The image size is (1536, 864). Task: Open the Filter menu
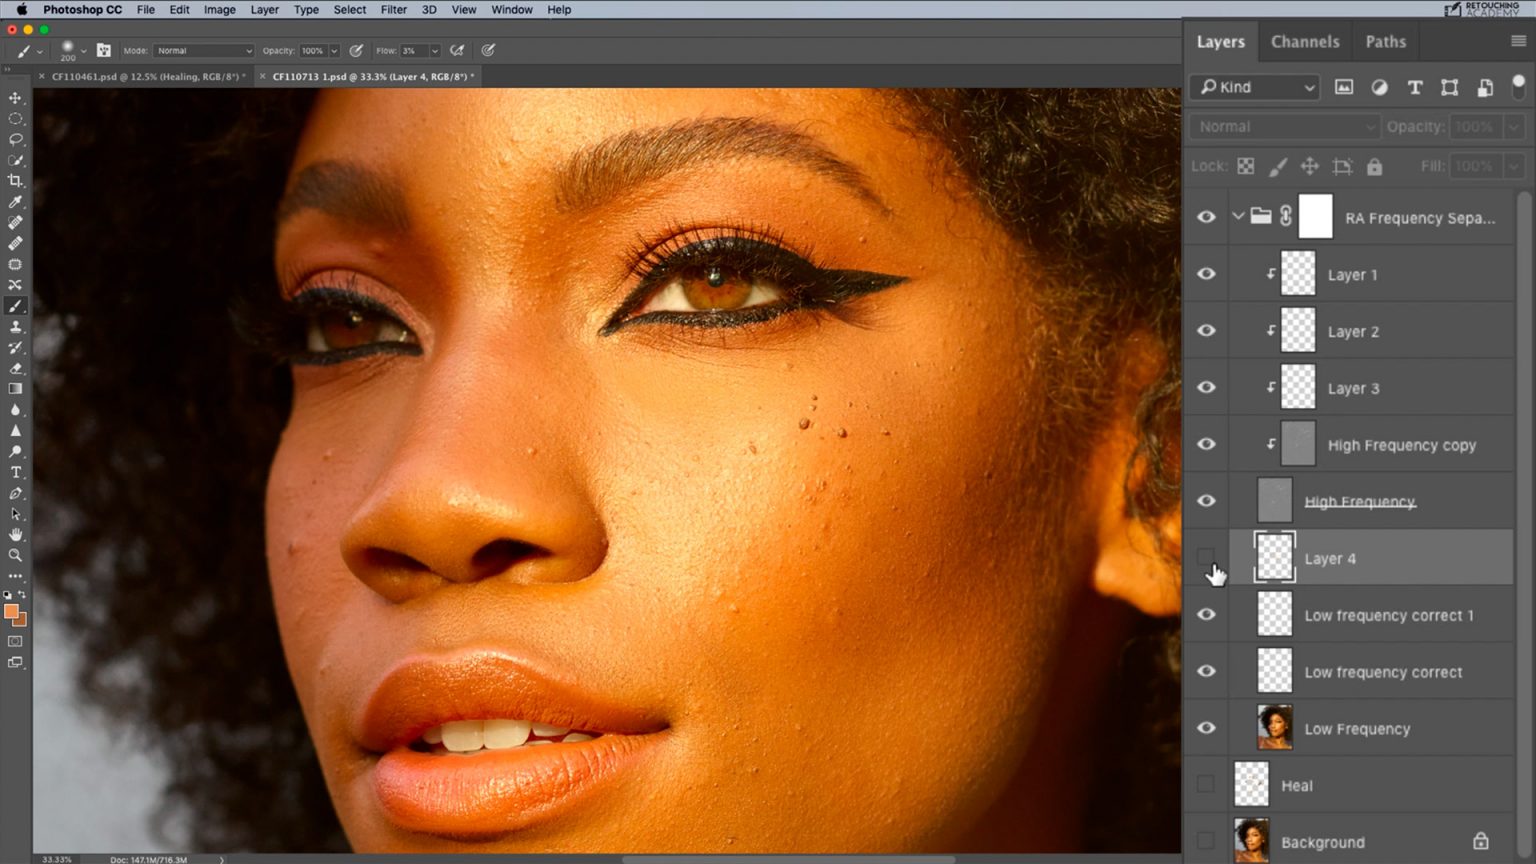click(393, 9)
